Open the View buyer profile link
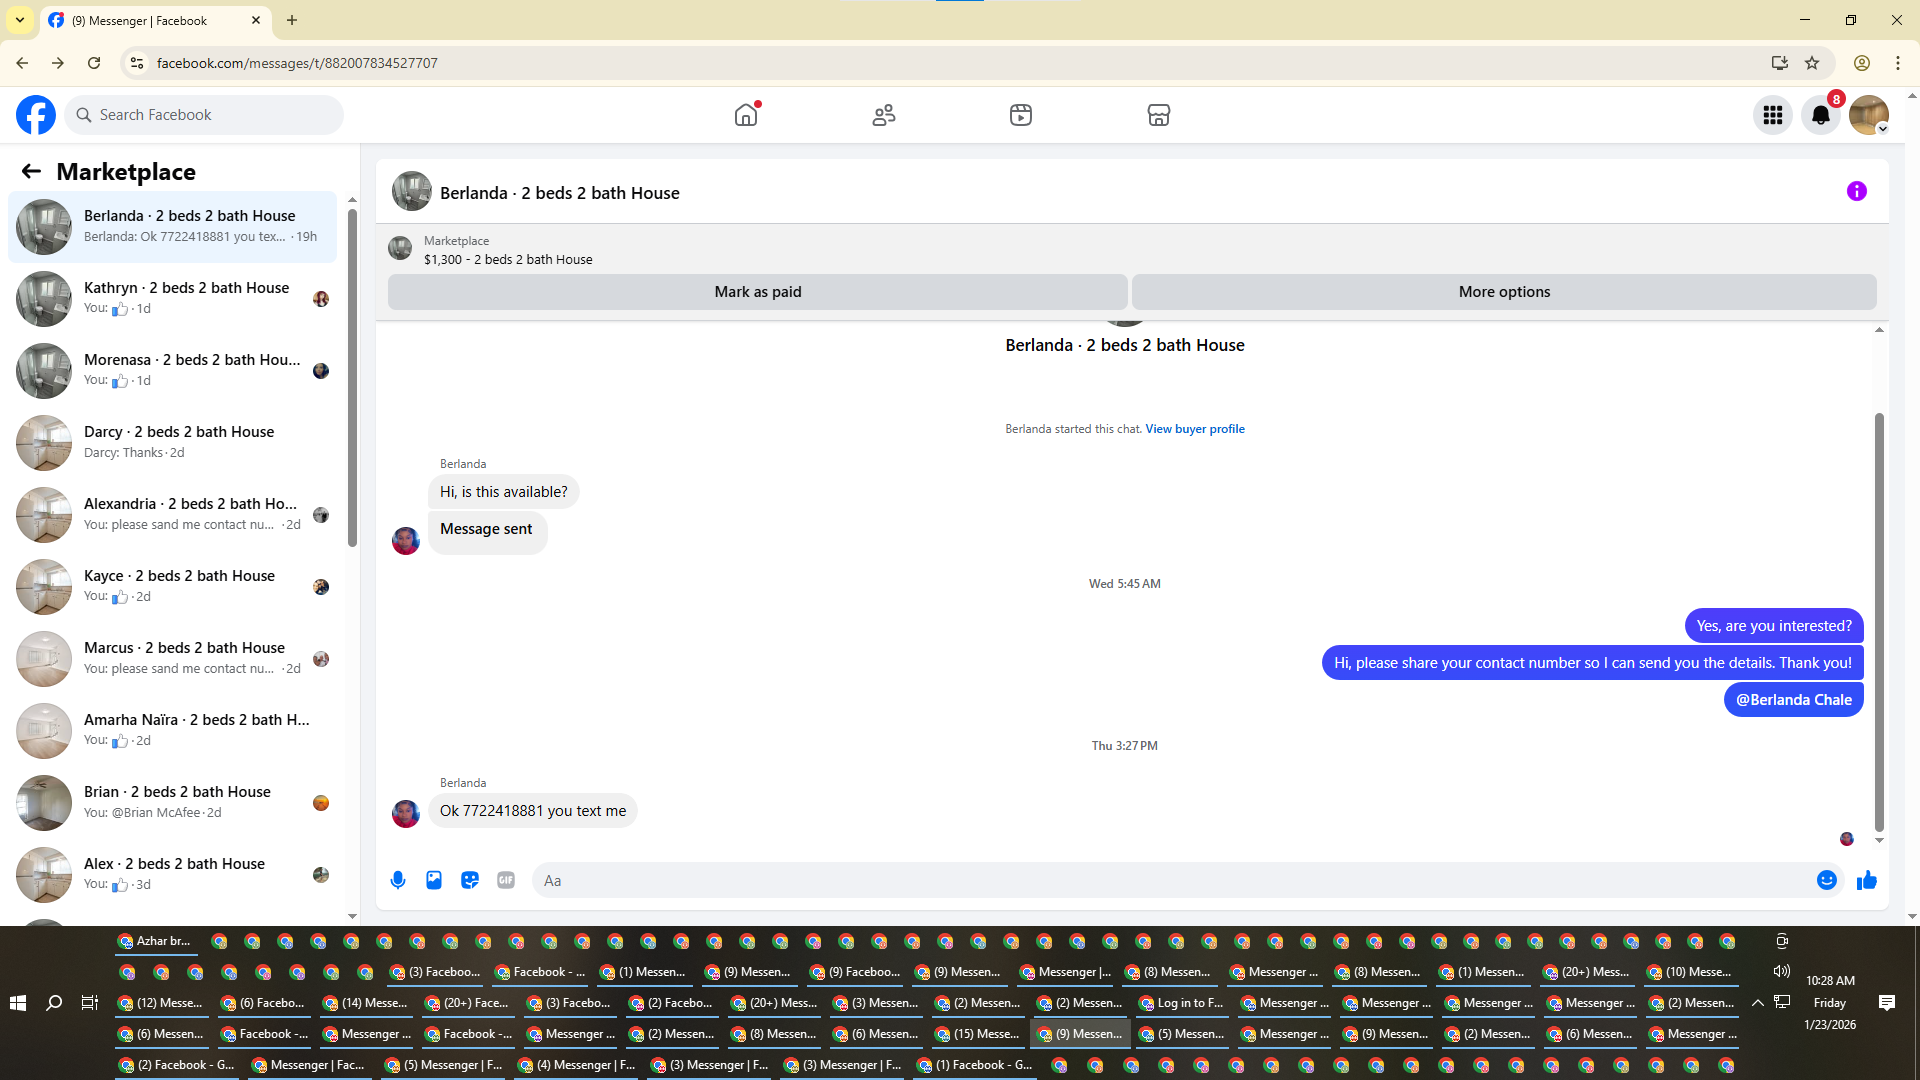The image size is (1920, 1080). [1194, 429]
